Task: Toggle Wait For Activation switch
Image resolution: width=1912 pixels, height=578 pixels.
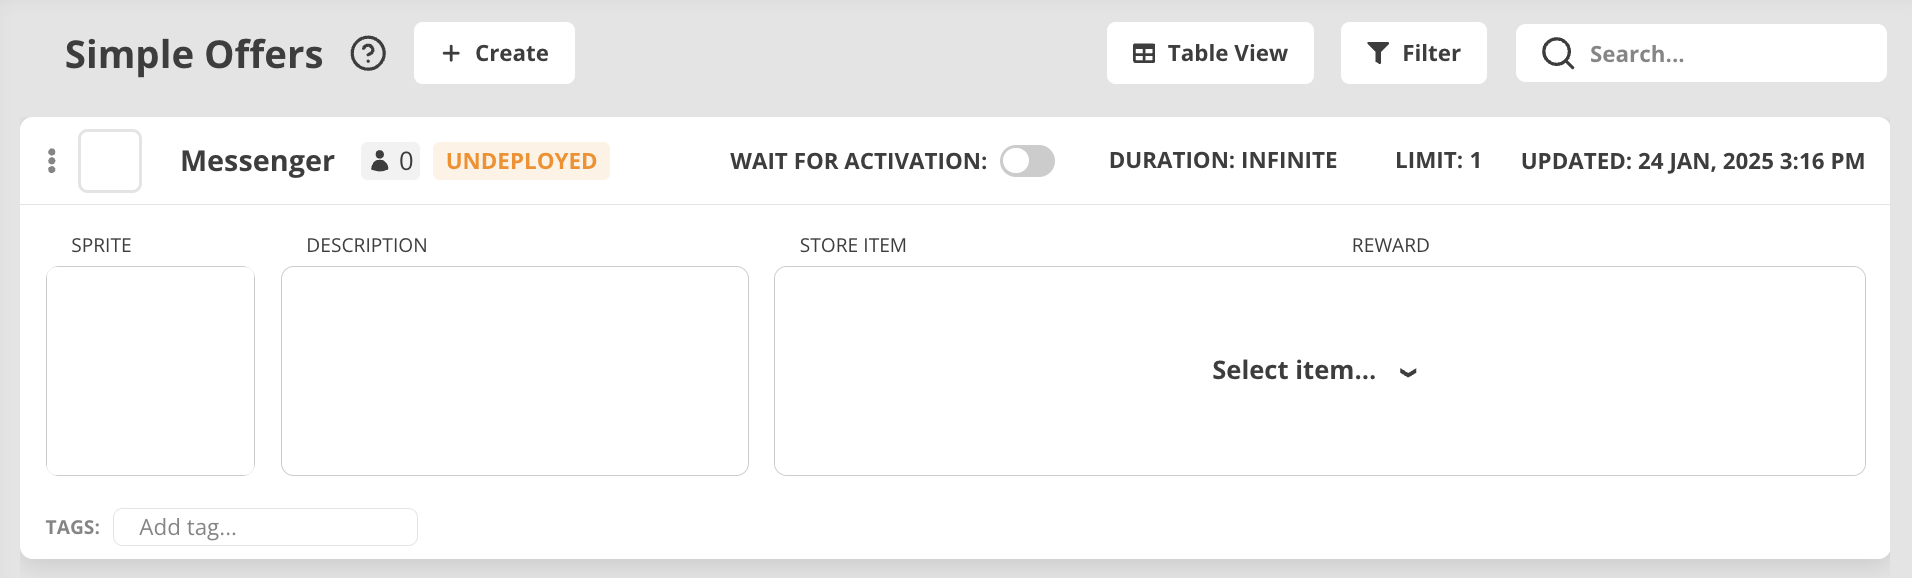Action: [x=1027, y=161]
